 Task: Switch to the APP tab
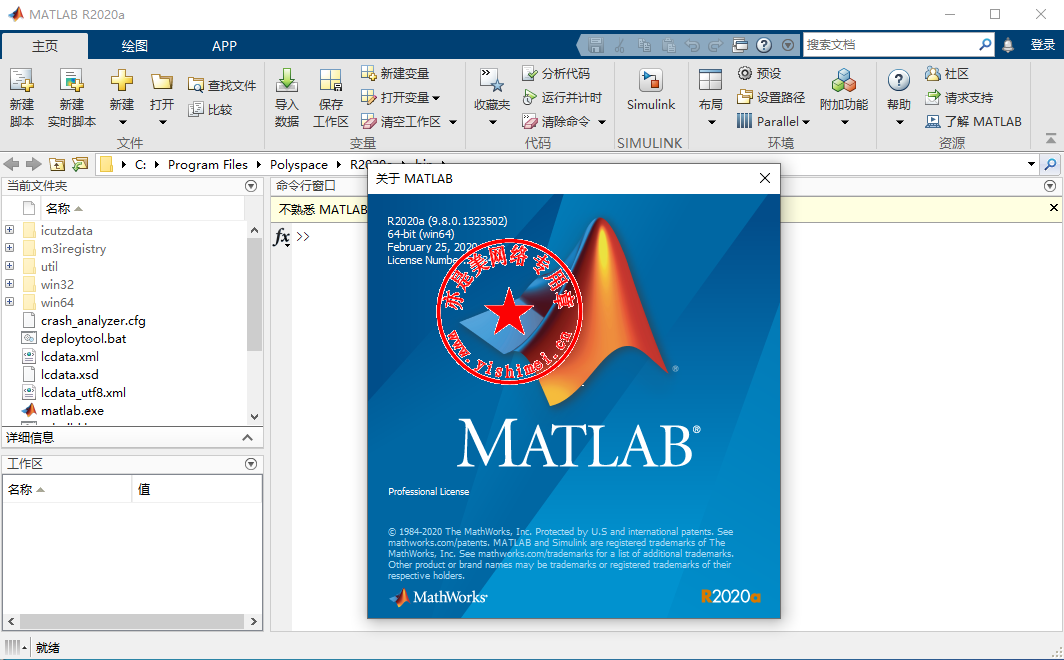[224, 46]
